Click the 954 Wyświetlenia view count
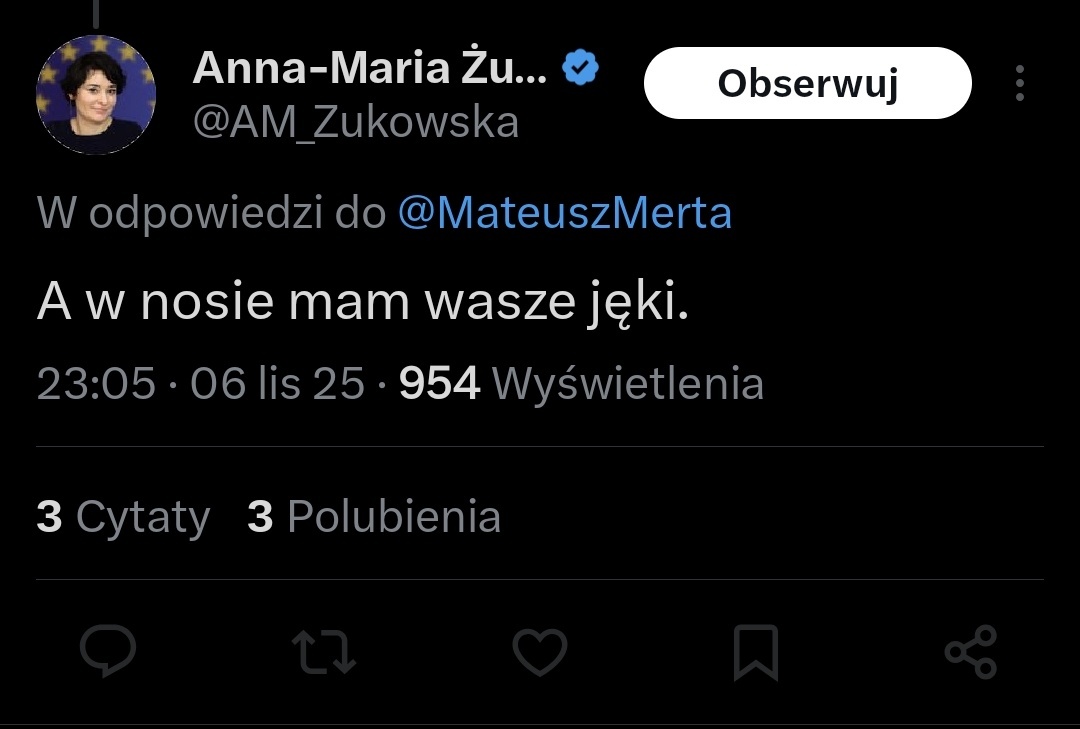This screenshot has height=729, width=1080. [581, 384]
